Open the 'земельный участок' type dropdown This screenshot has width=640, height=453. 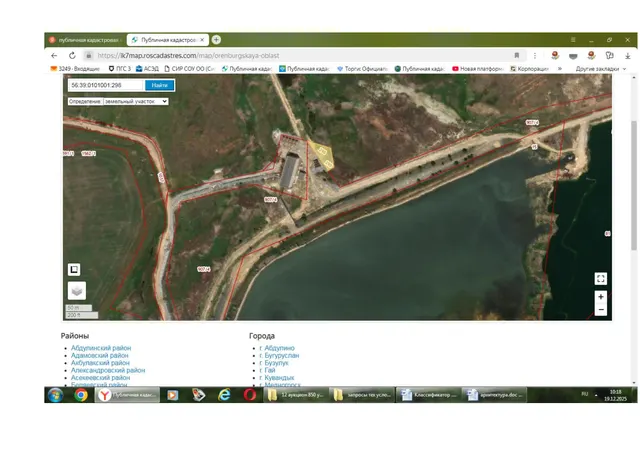point(136,101)
